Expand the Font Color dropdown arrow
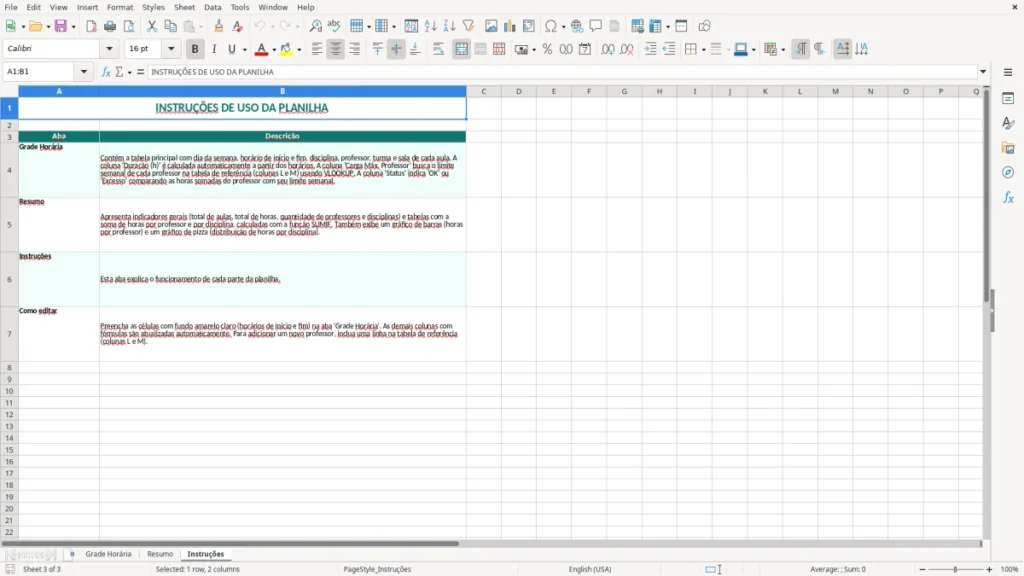This screenshot has width=1024, height=576. [x=274, y=50]
